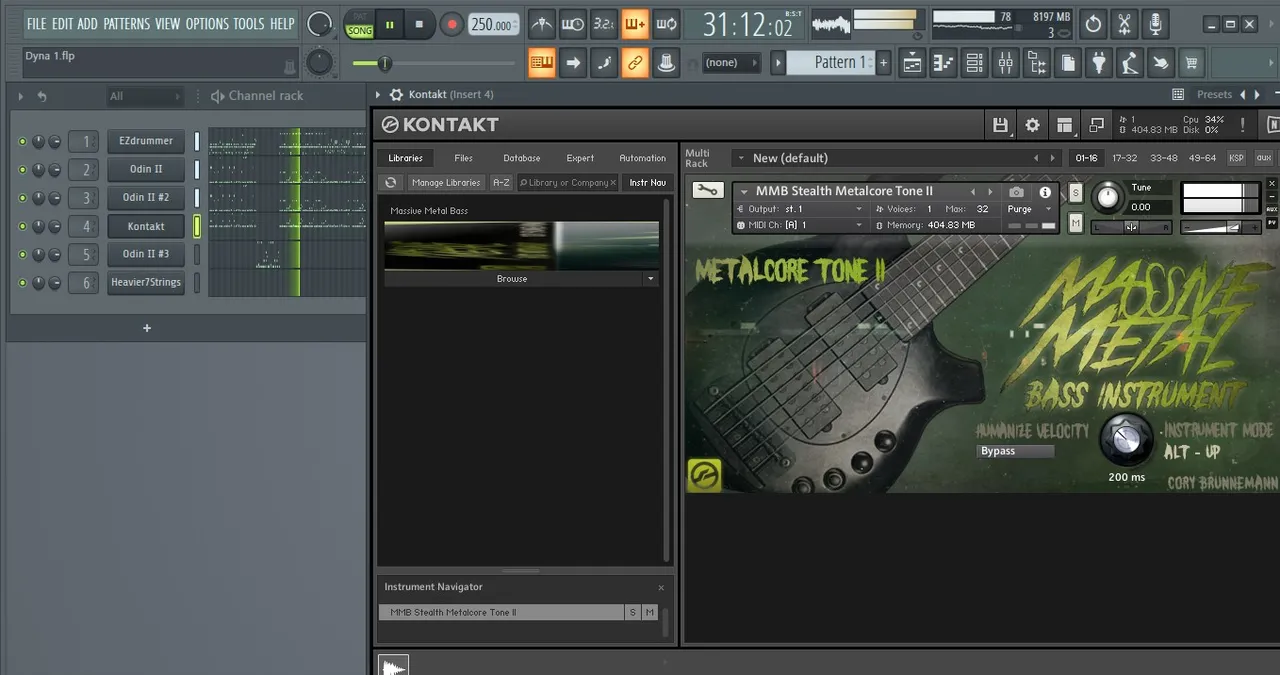Open the content library shopping cart icon
This screenshot has height=675, width=1280.
[1190, 63]
